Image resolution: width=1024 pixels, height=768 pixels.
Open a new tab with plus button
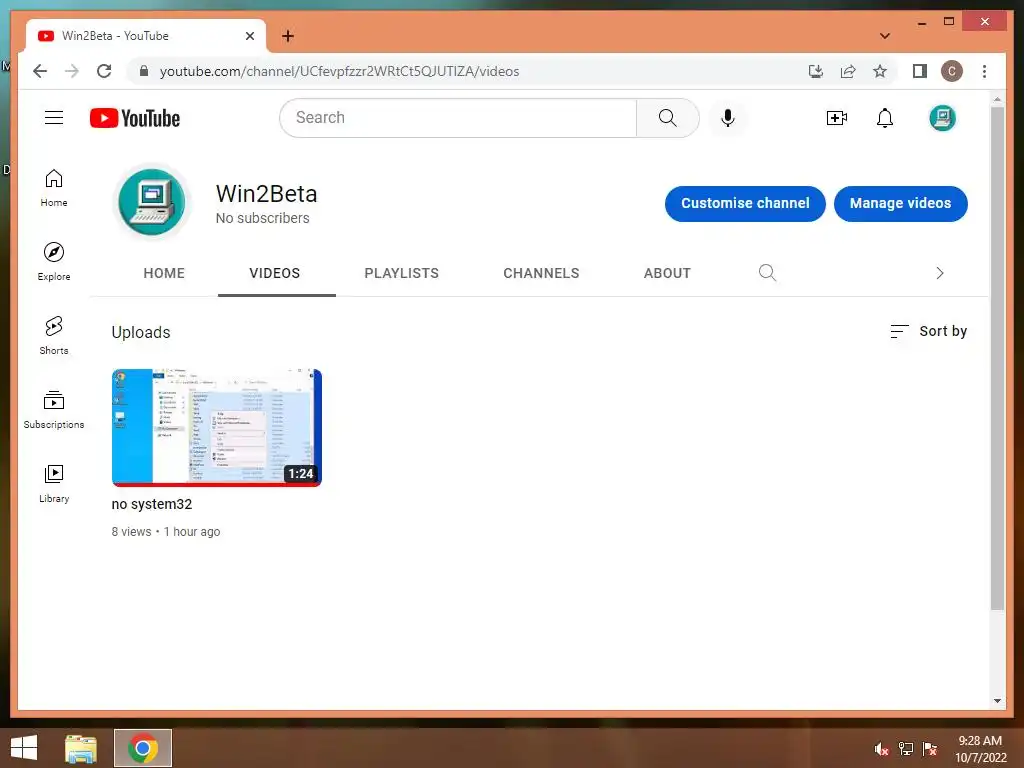coord(288,36)
